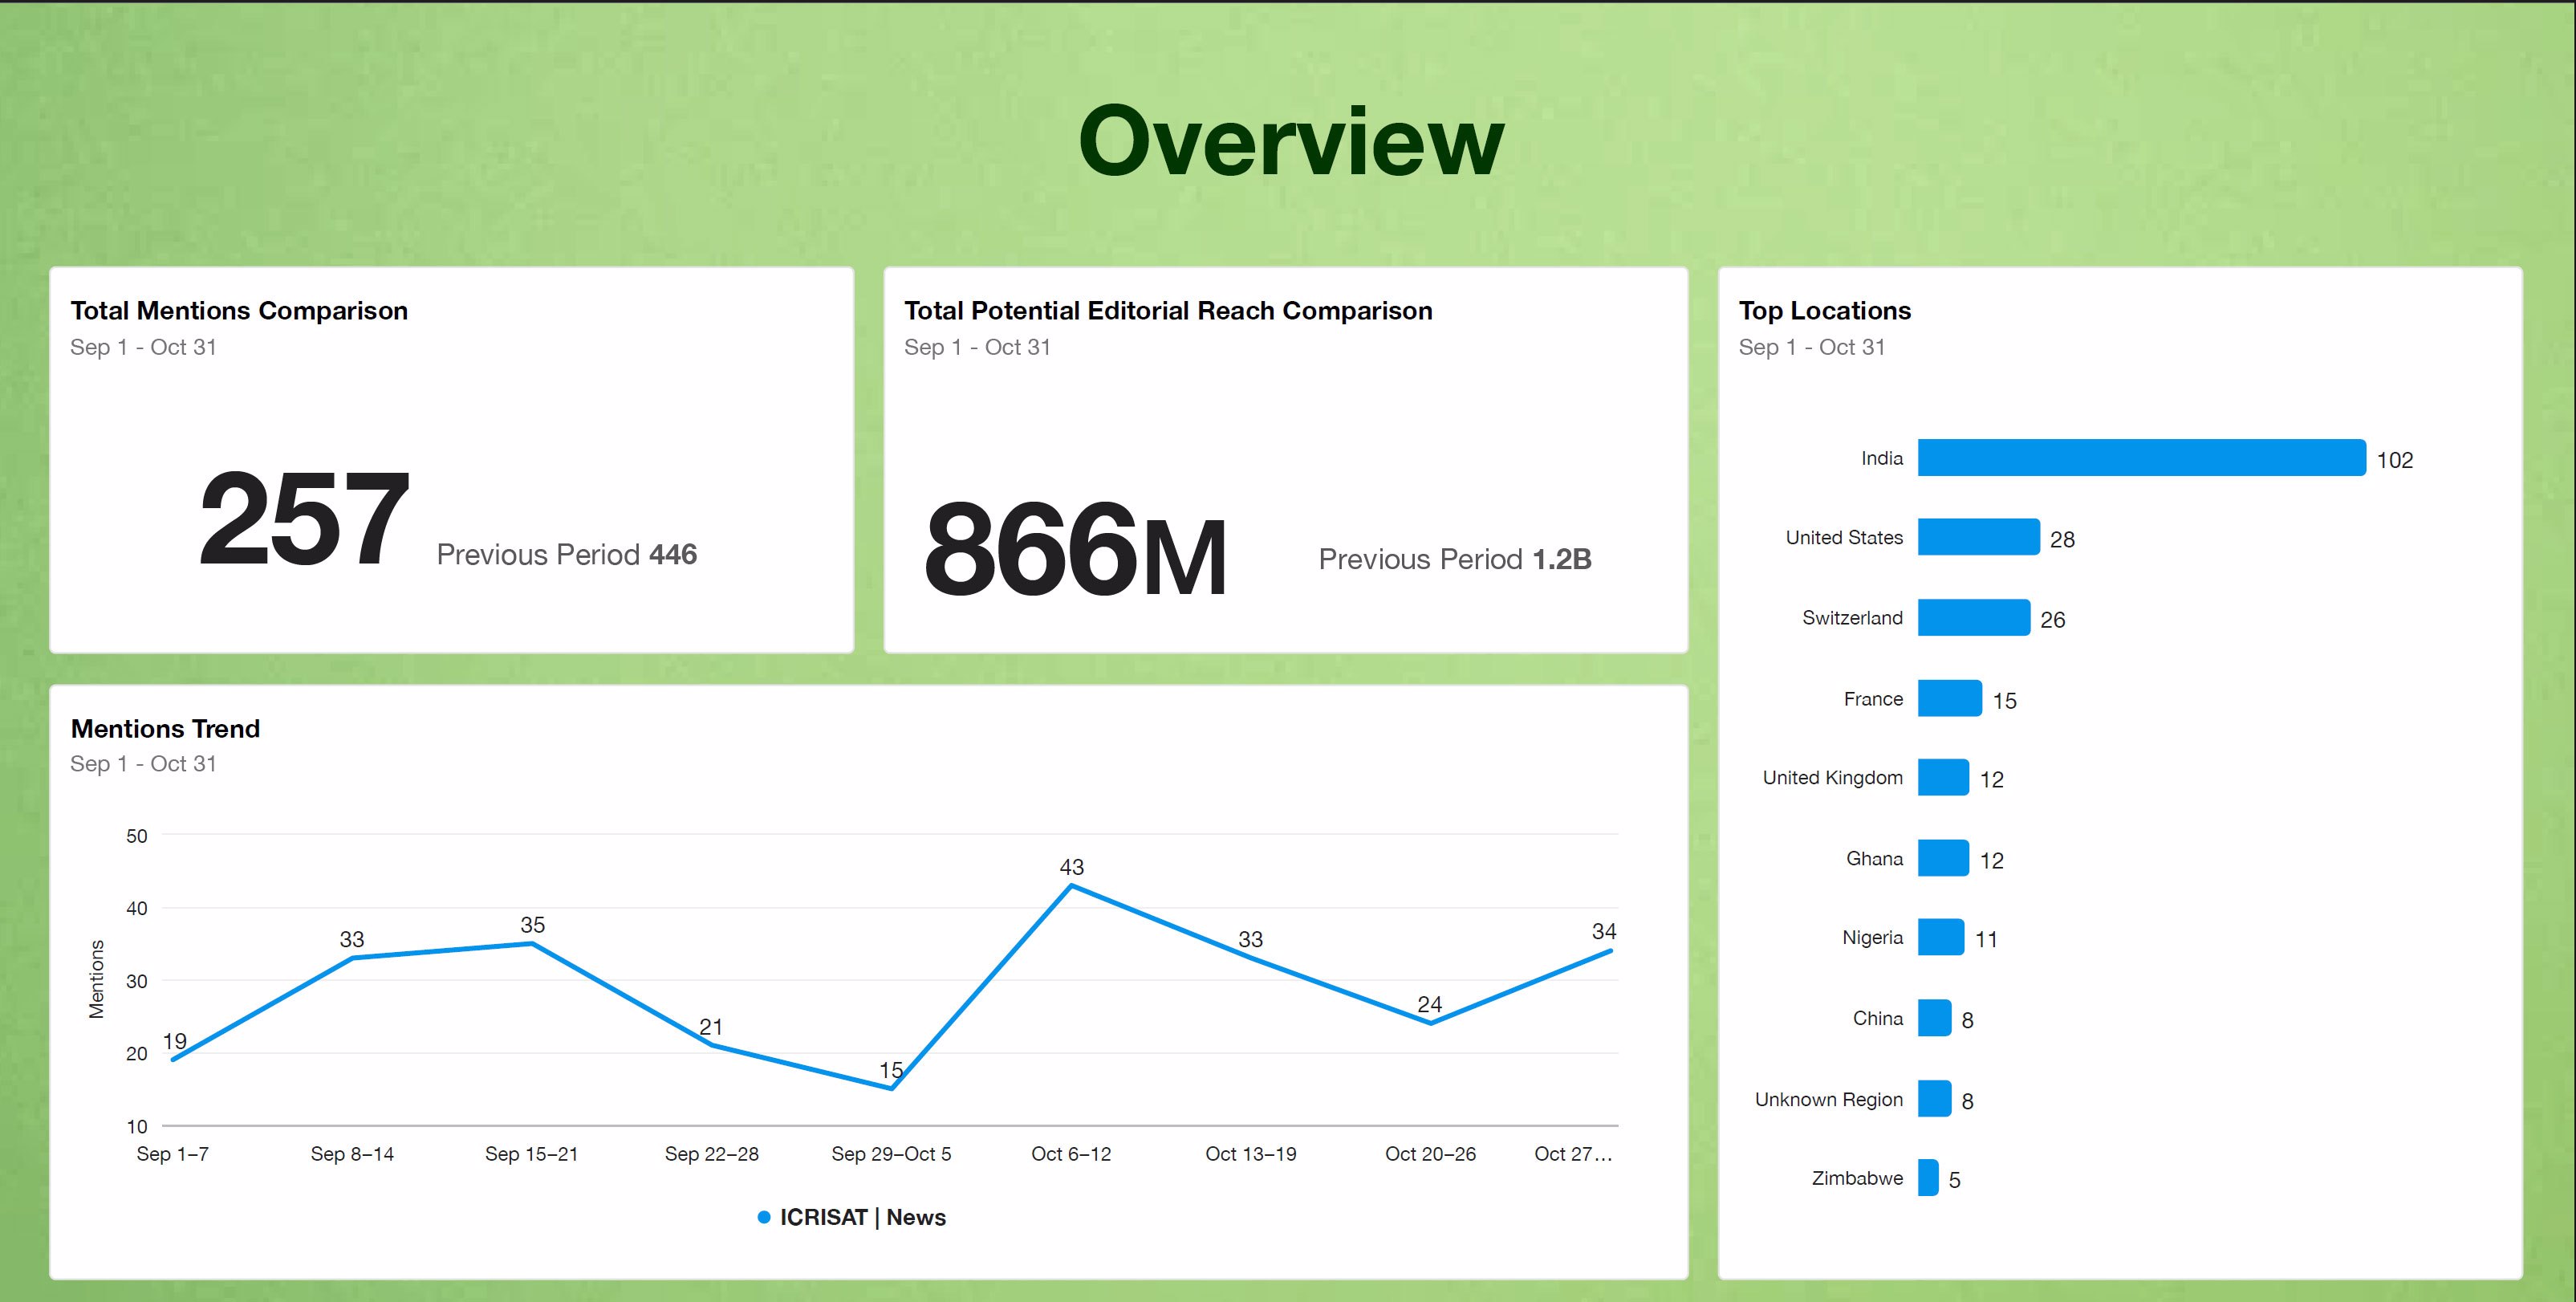Click the 257 total mentions number
The image size is (2576, 1302).
[x=304, y=519]
